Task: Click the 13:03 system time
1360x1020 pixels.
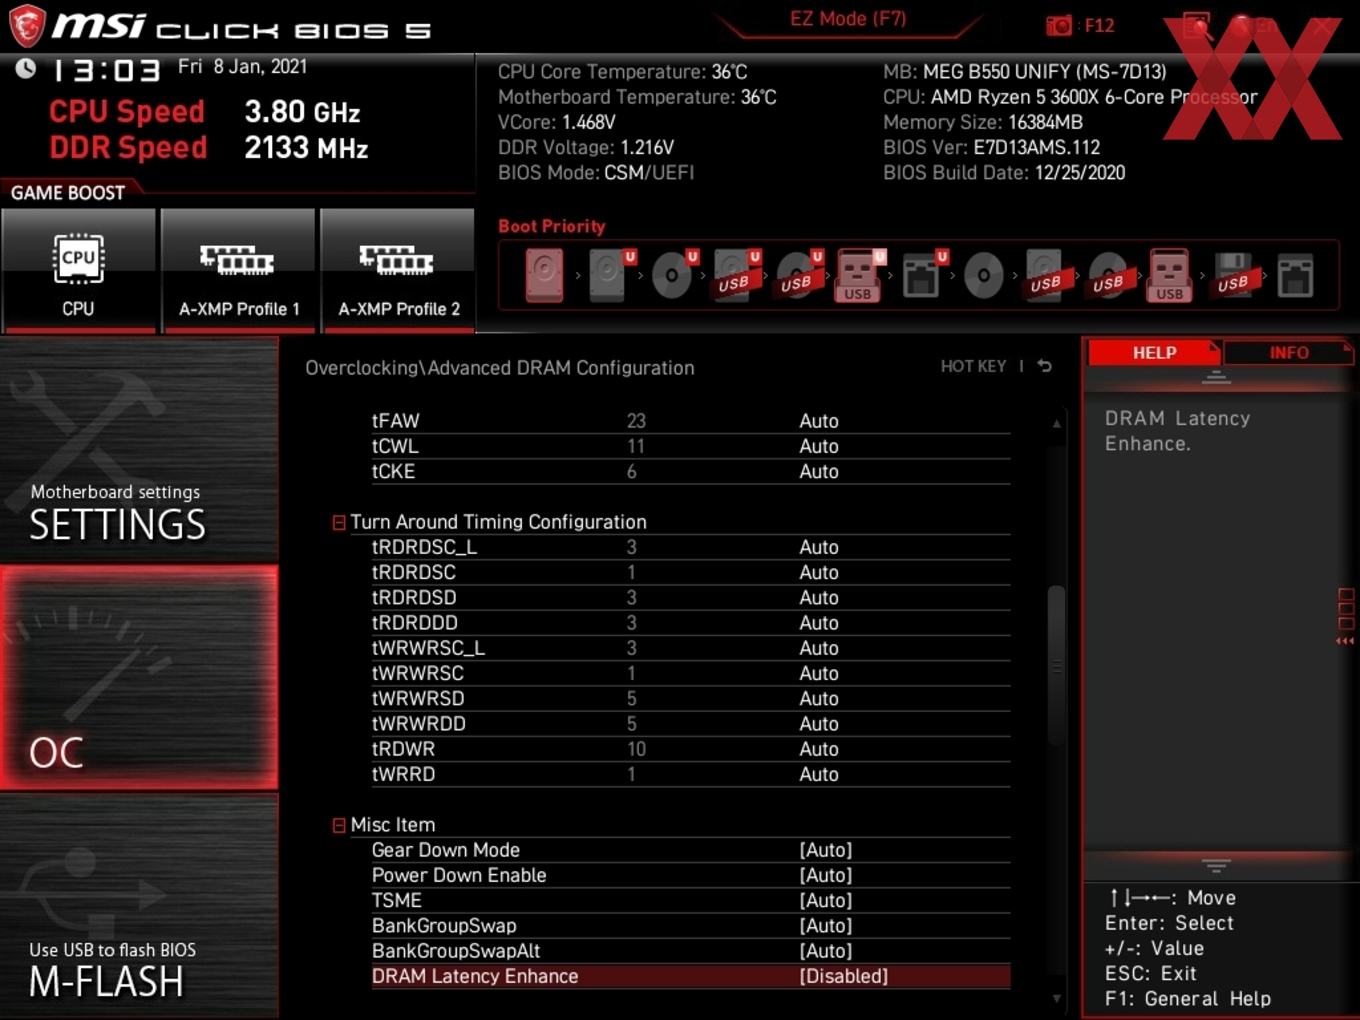Action: click(106, 70)
